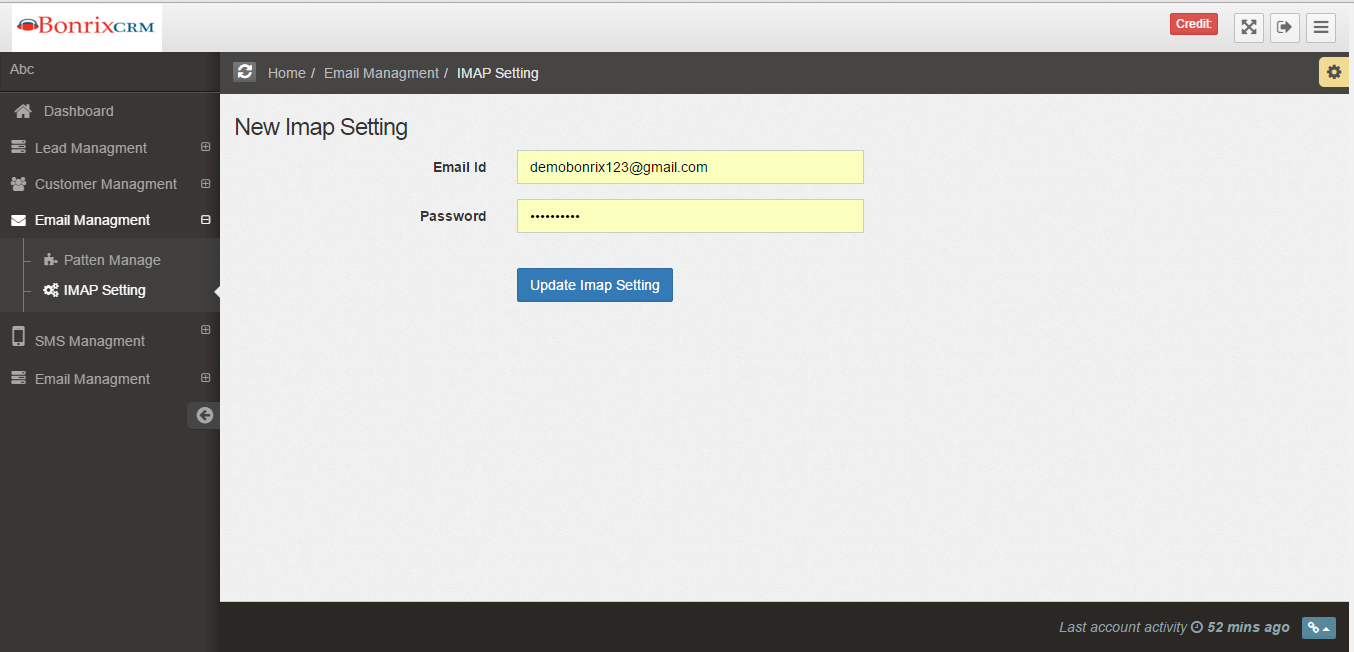This screenshot has height=652, width=1354.
Task: Open Customer Managment menu
Action: (x=106, y=184)
